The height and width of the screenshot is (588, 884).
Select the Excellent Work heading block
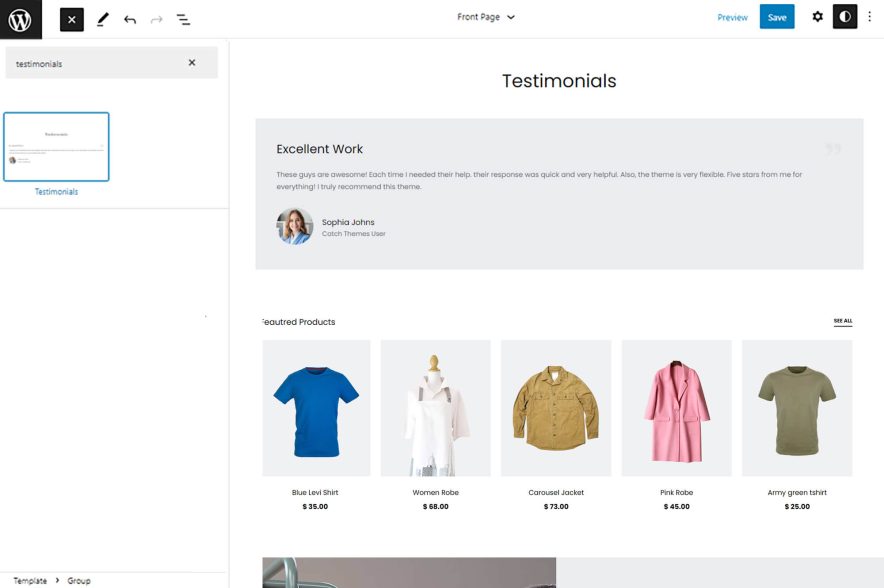pos(320,148)
